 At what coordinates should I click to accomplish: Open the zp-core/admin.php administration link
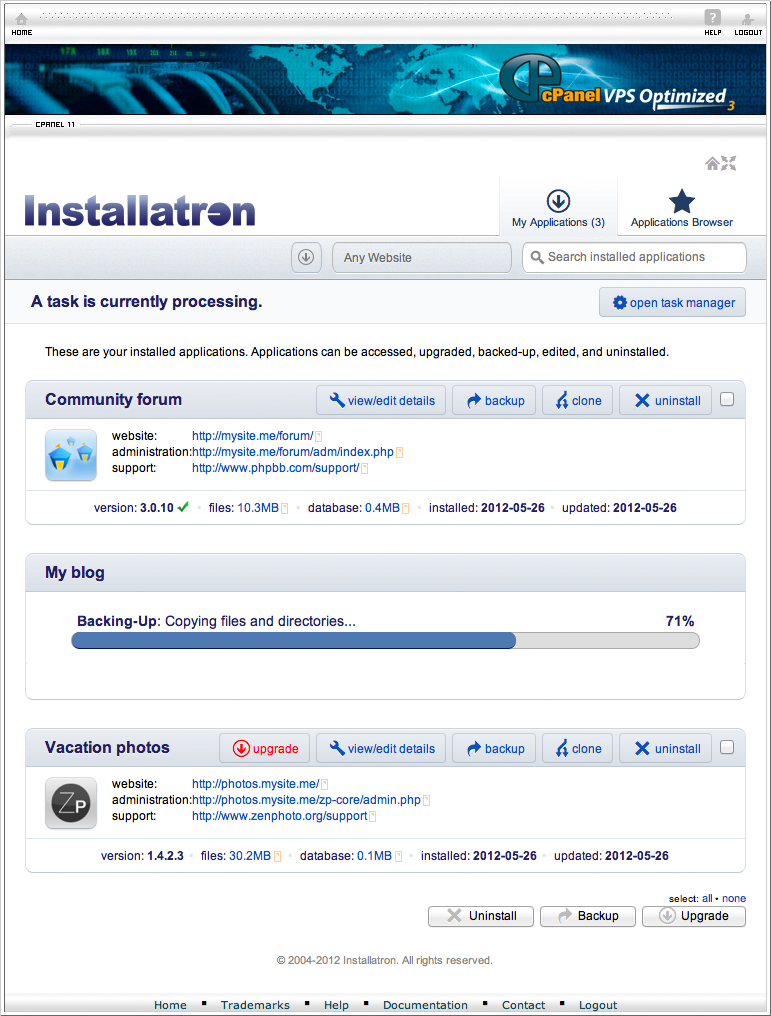(306, 800)
